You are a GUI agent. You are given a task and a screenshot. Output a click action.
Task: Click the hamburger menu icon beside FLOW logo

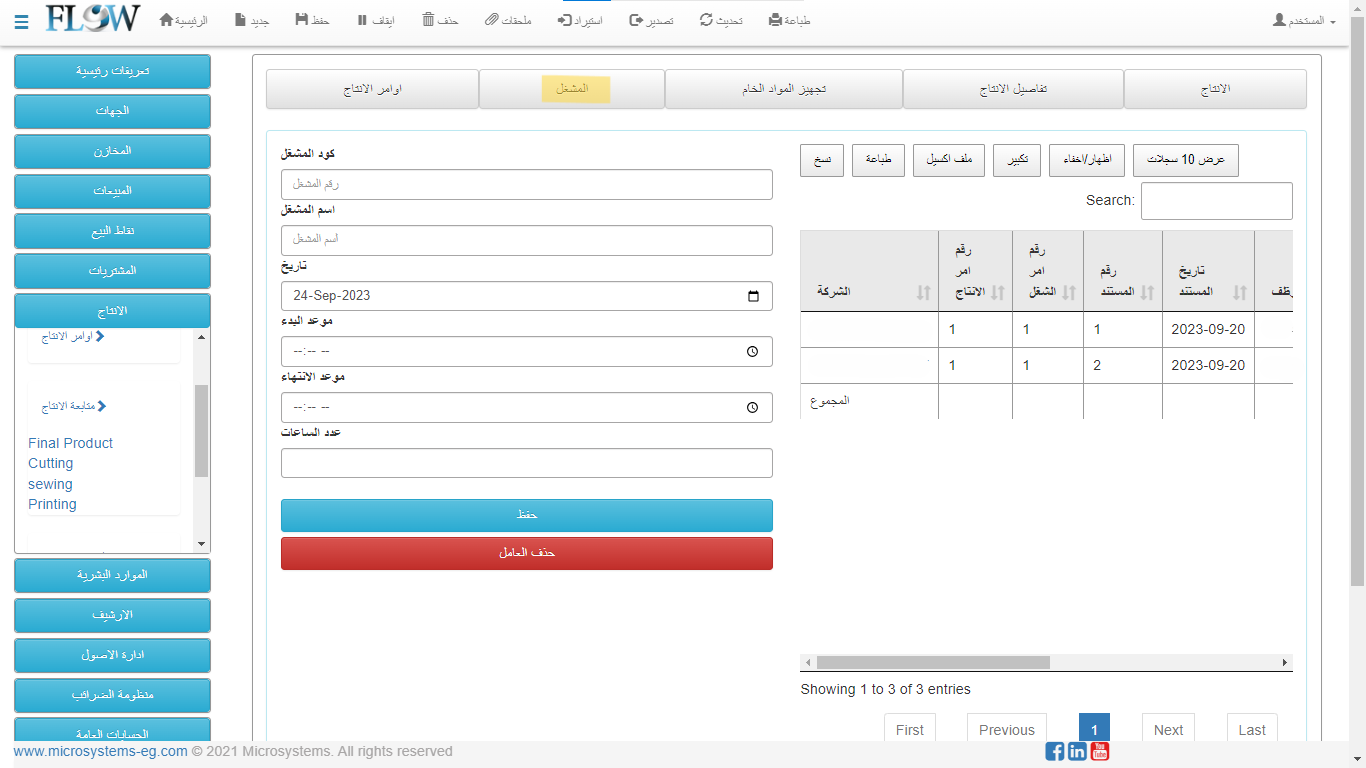tap(21, 22)
